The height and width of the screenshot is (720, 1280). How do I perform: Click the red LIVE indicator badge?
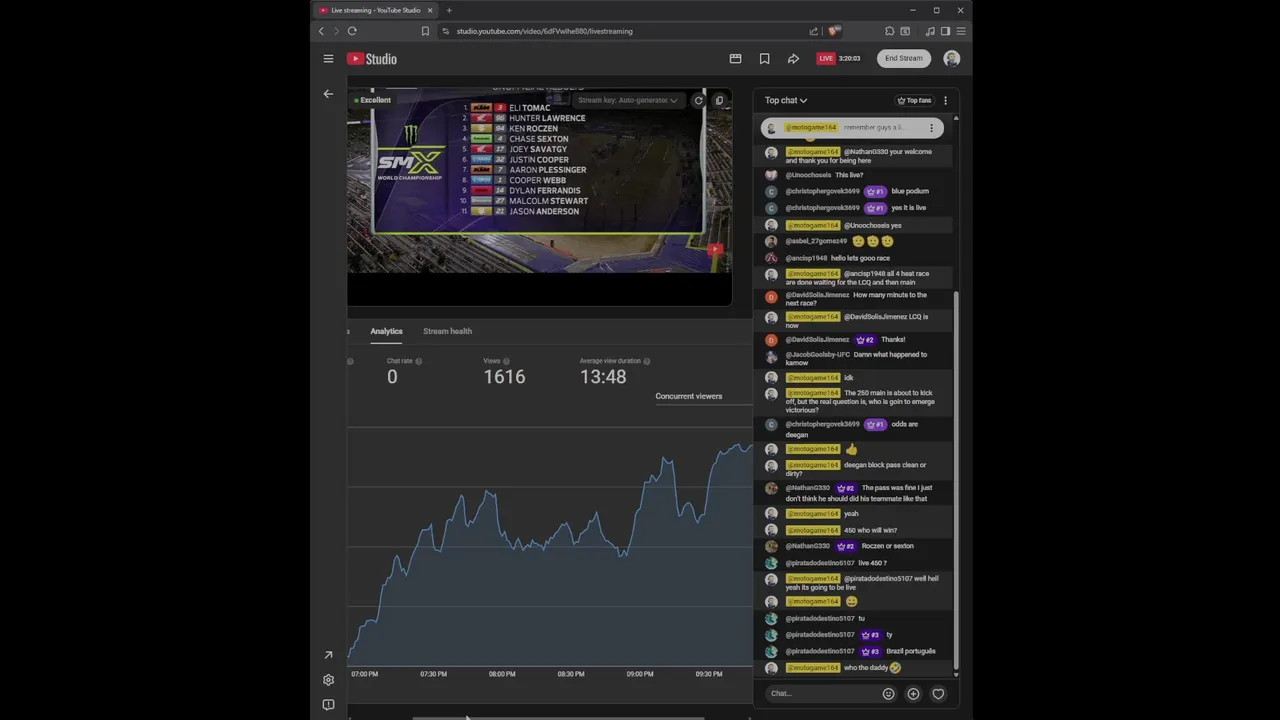826,59
